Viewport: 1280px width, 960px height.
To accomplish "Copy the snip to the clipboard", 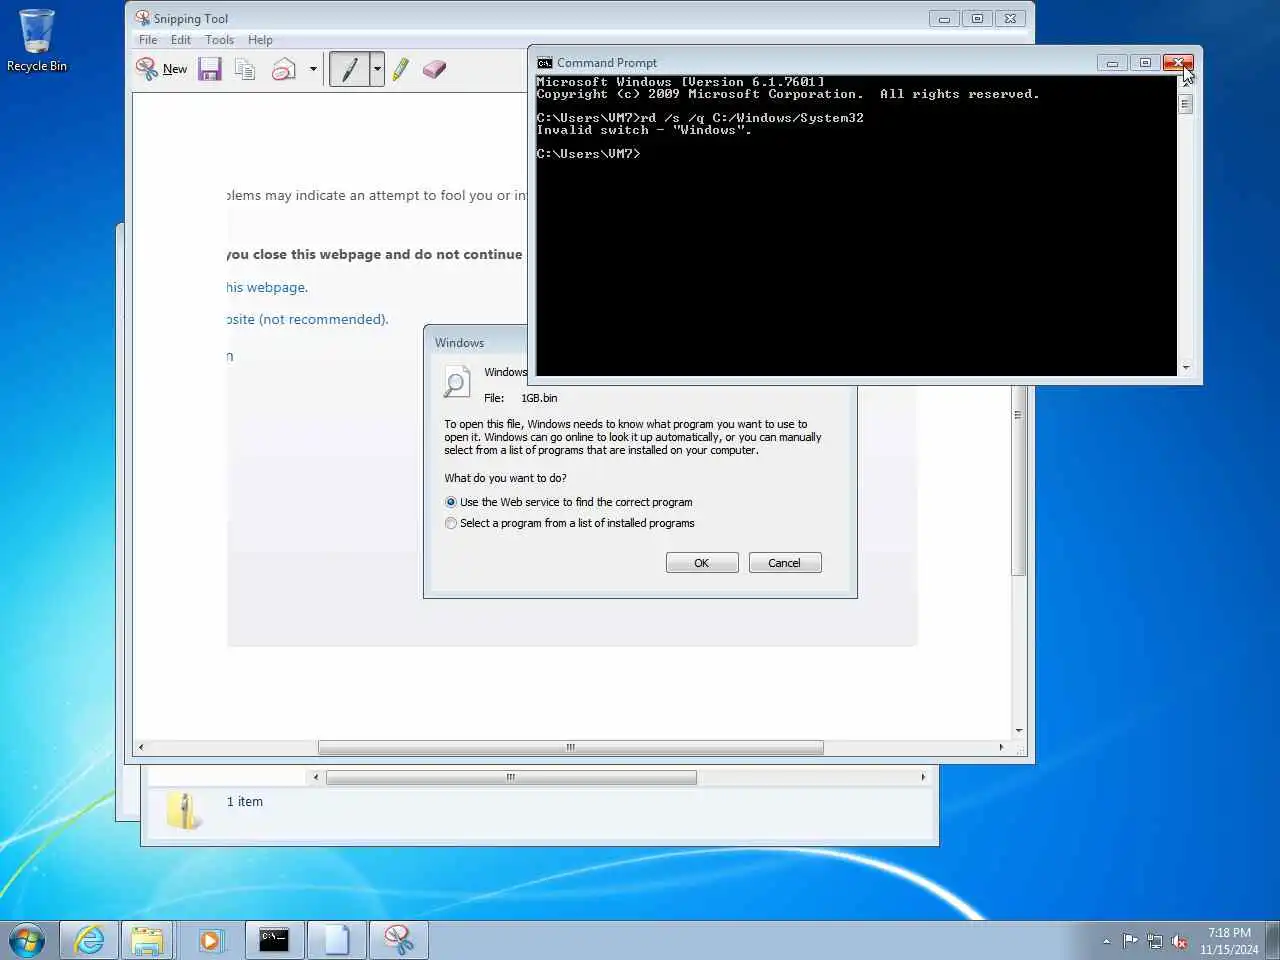I will coord(245,69).
